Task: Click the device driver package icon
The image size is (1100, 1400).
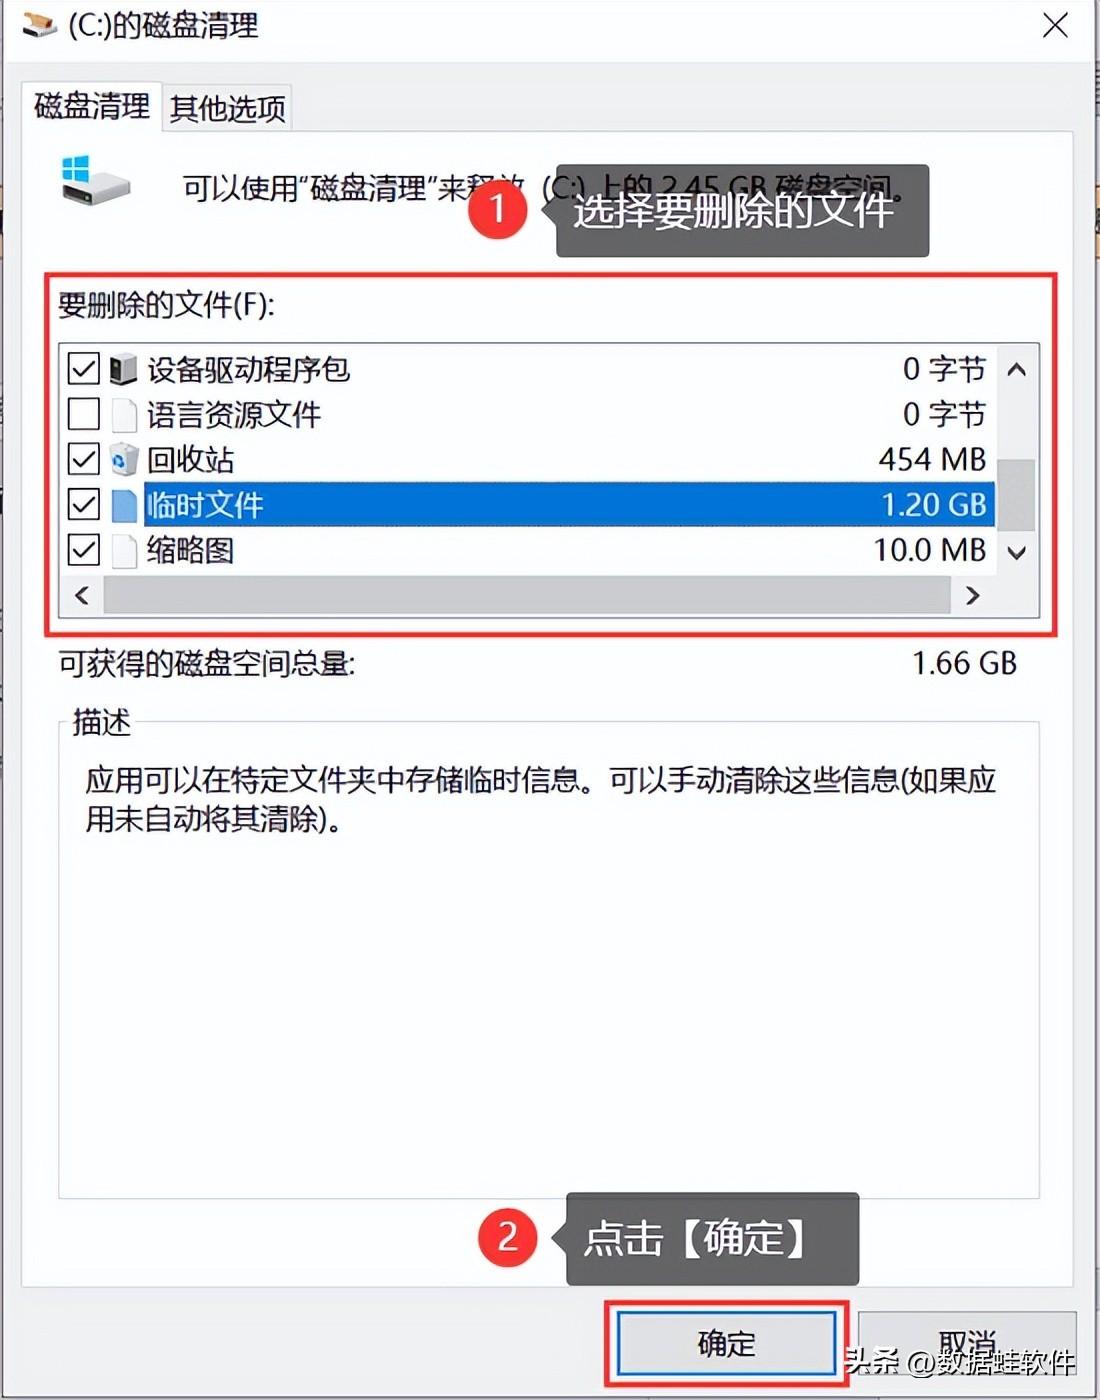Action: click(123, 369)
